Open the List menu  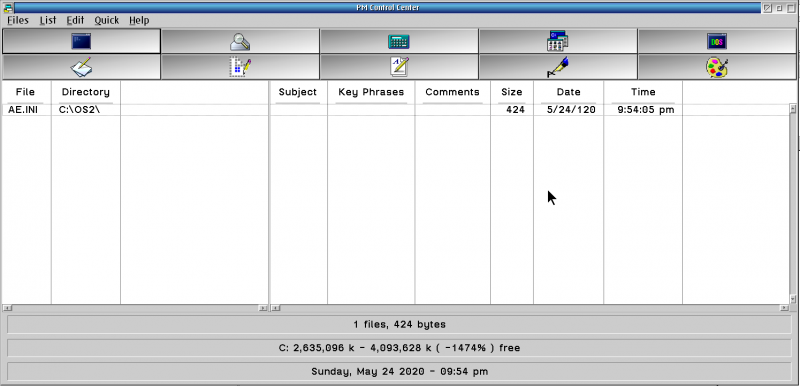click(x=48, y=20)
